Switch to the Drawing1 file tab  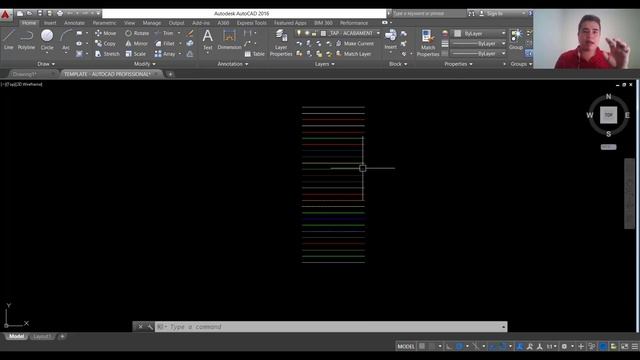(32, 74)
